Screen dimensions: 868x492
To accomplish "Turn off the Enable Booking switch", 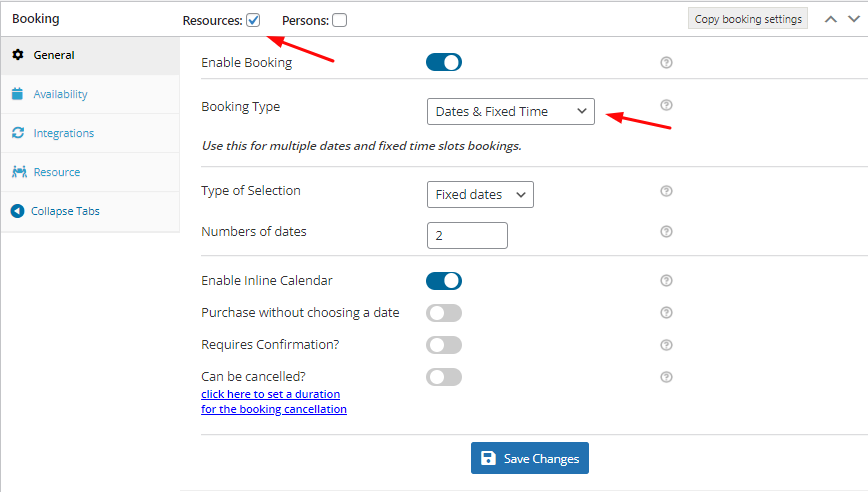I will [444, 63].
